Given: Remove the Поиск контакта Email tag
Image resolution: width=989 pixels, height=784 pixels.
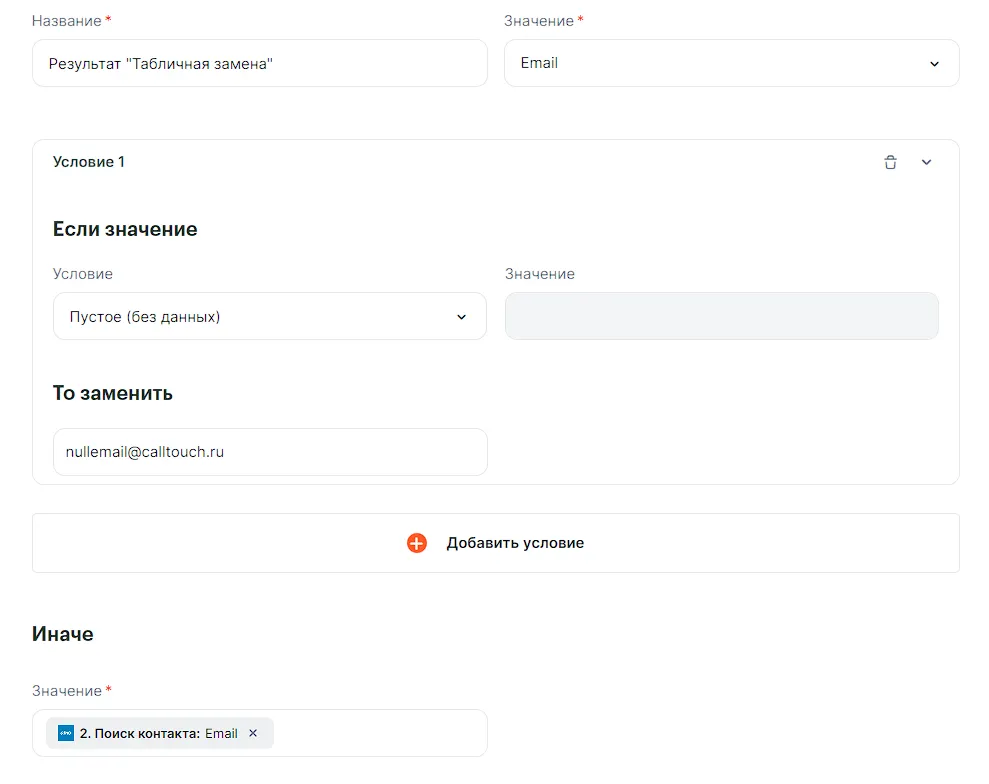Looking at the screenshot, I should [x=253, y=733].
